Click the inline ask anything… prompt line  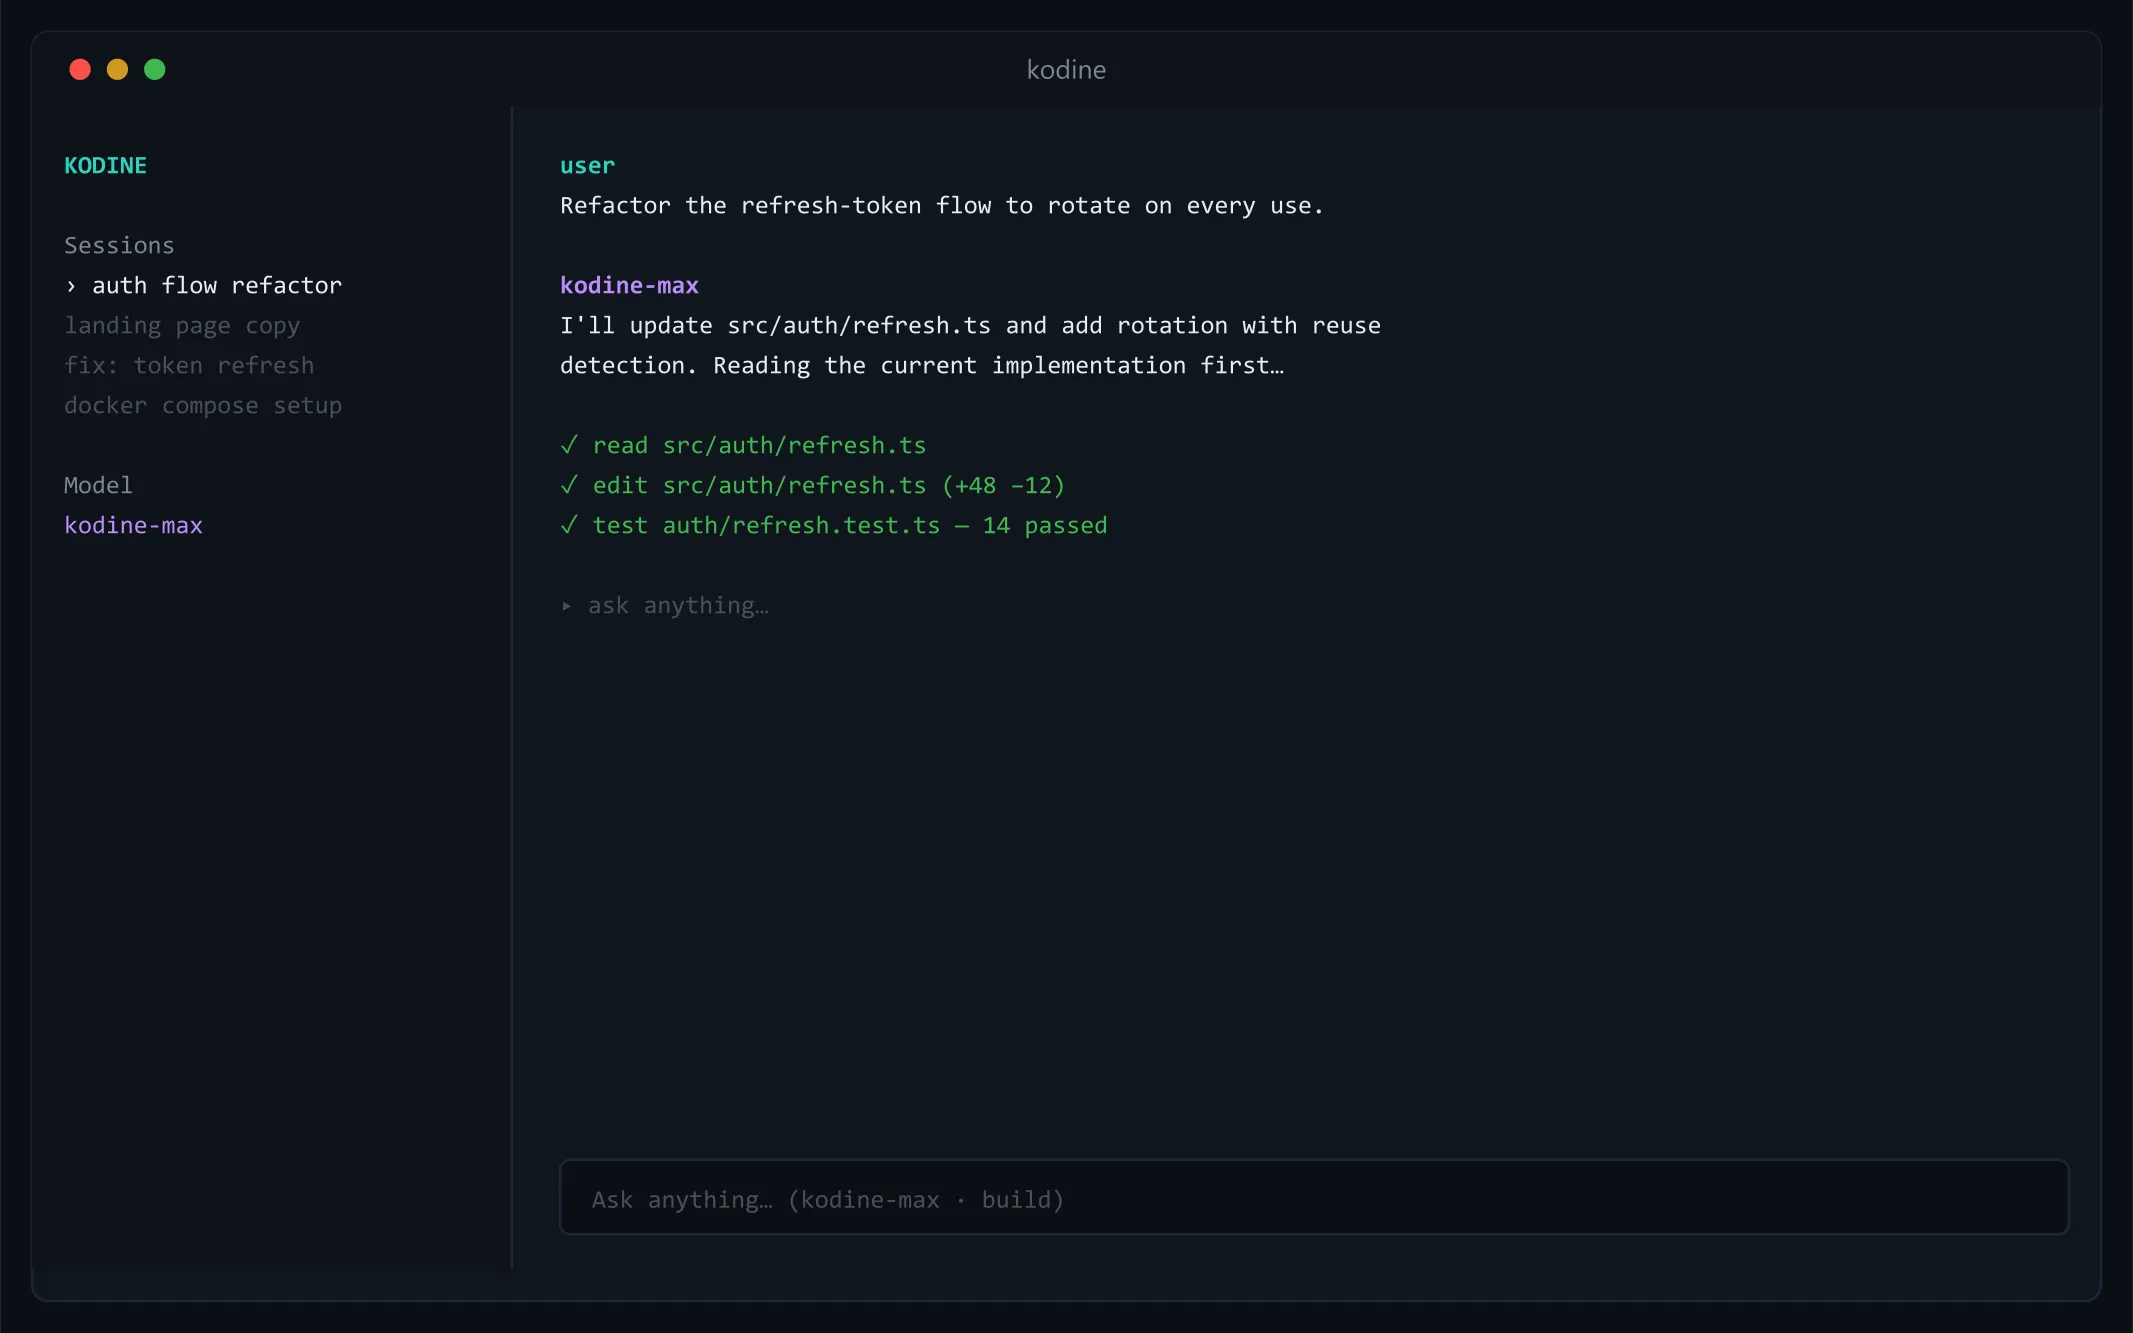(665, 606)
